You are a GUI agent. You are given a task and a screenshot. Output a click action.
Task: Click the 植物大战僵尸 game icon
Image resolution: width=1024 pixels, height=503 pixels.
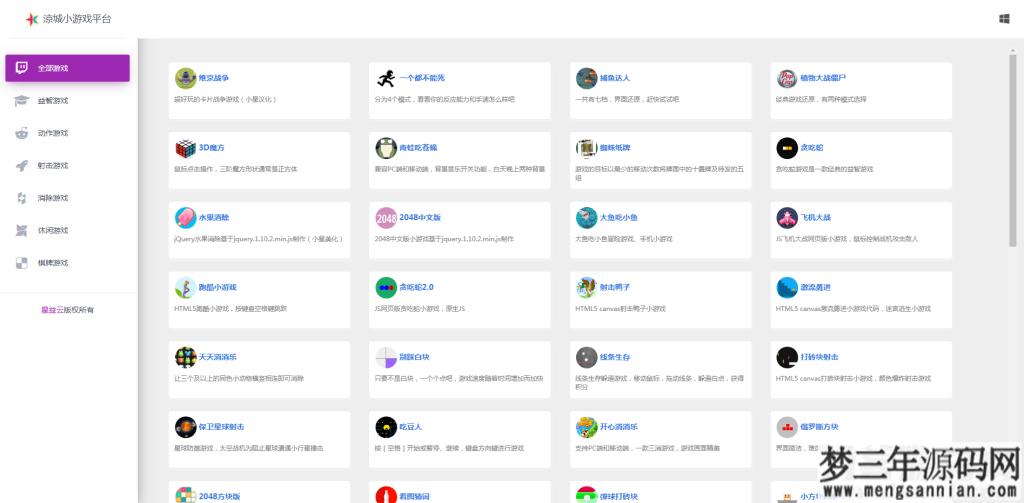click(x=787, y=78)
